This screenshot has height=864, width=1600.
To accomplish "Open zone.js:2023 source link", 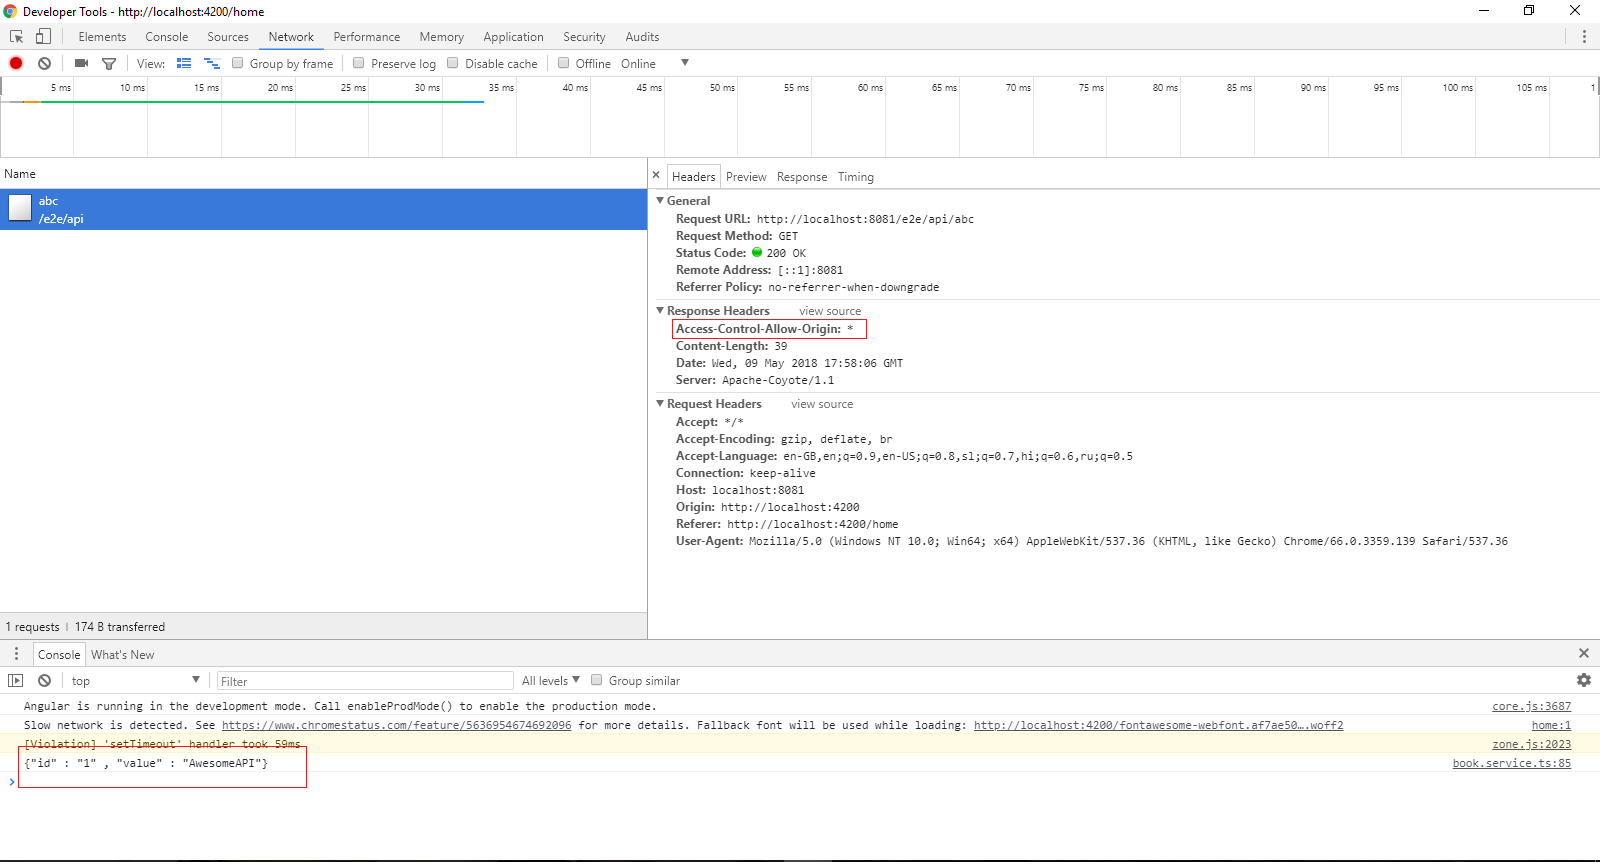I will pyautogui.click(x=1532, y=744).
